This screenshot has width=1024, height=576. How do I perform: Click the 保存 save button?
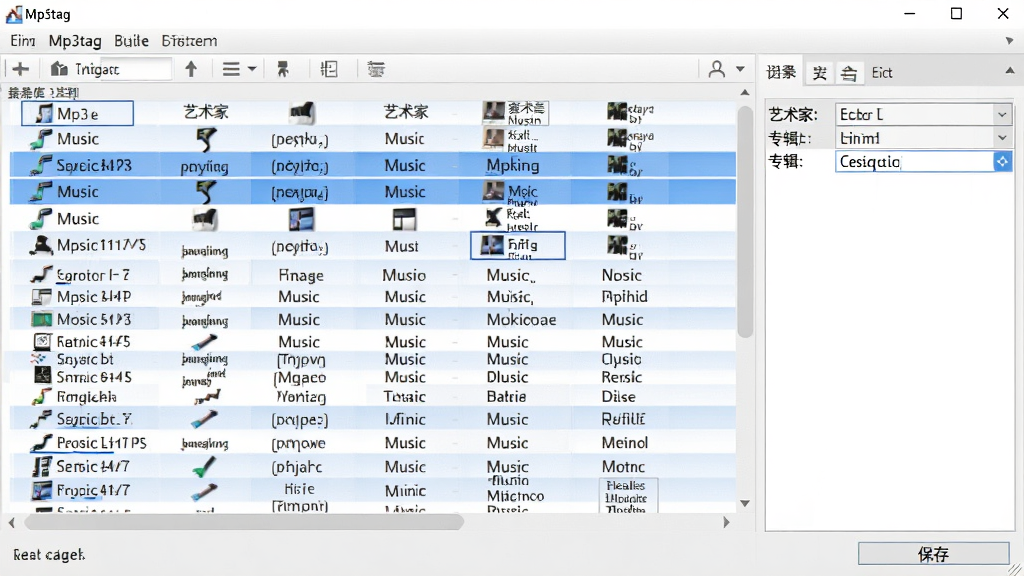933,554
